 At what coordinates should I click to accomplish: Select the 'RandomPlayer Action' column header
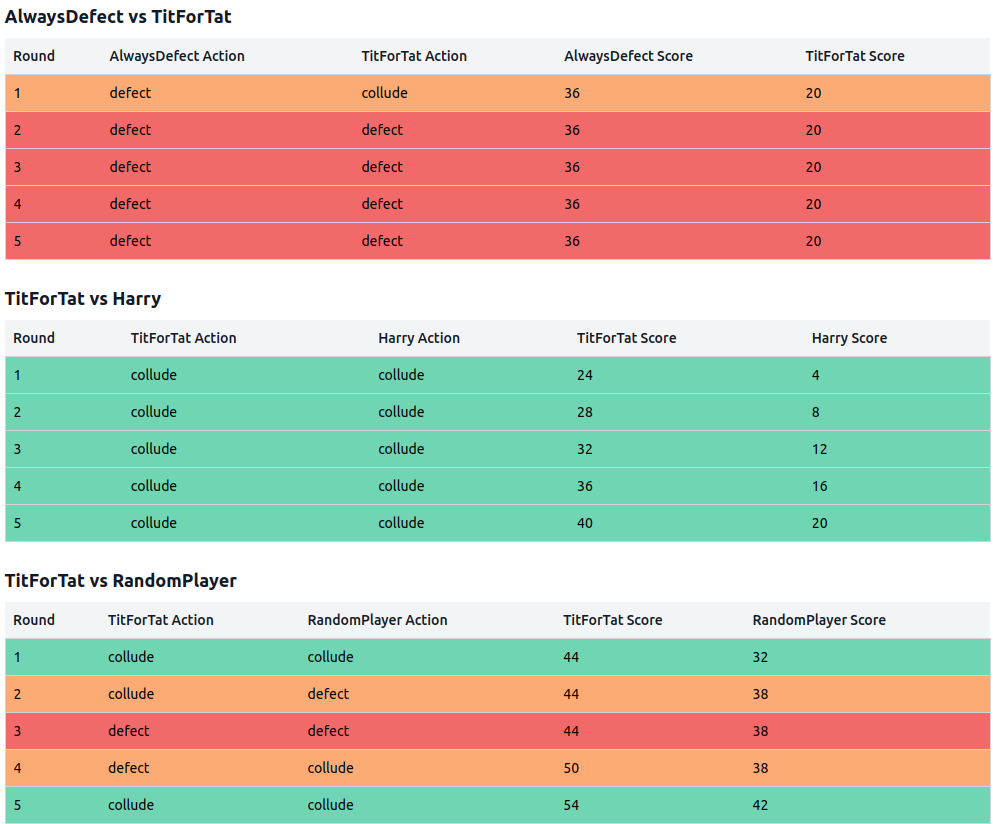click(377, 620)
